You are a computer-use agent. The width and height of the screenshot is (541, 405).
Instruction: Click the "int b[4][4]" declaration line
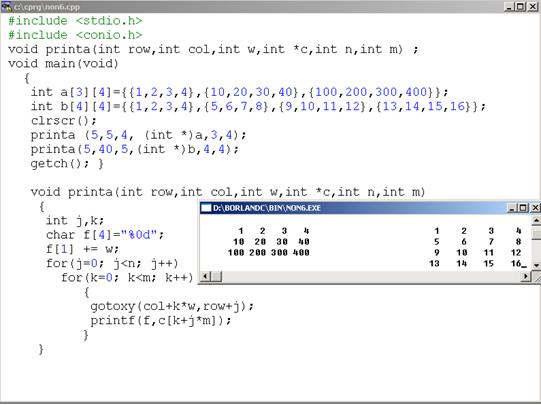click(x=258, y=106)
